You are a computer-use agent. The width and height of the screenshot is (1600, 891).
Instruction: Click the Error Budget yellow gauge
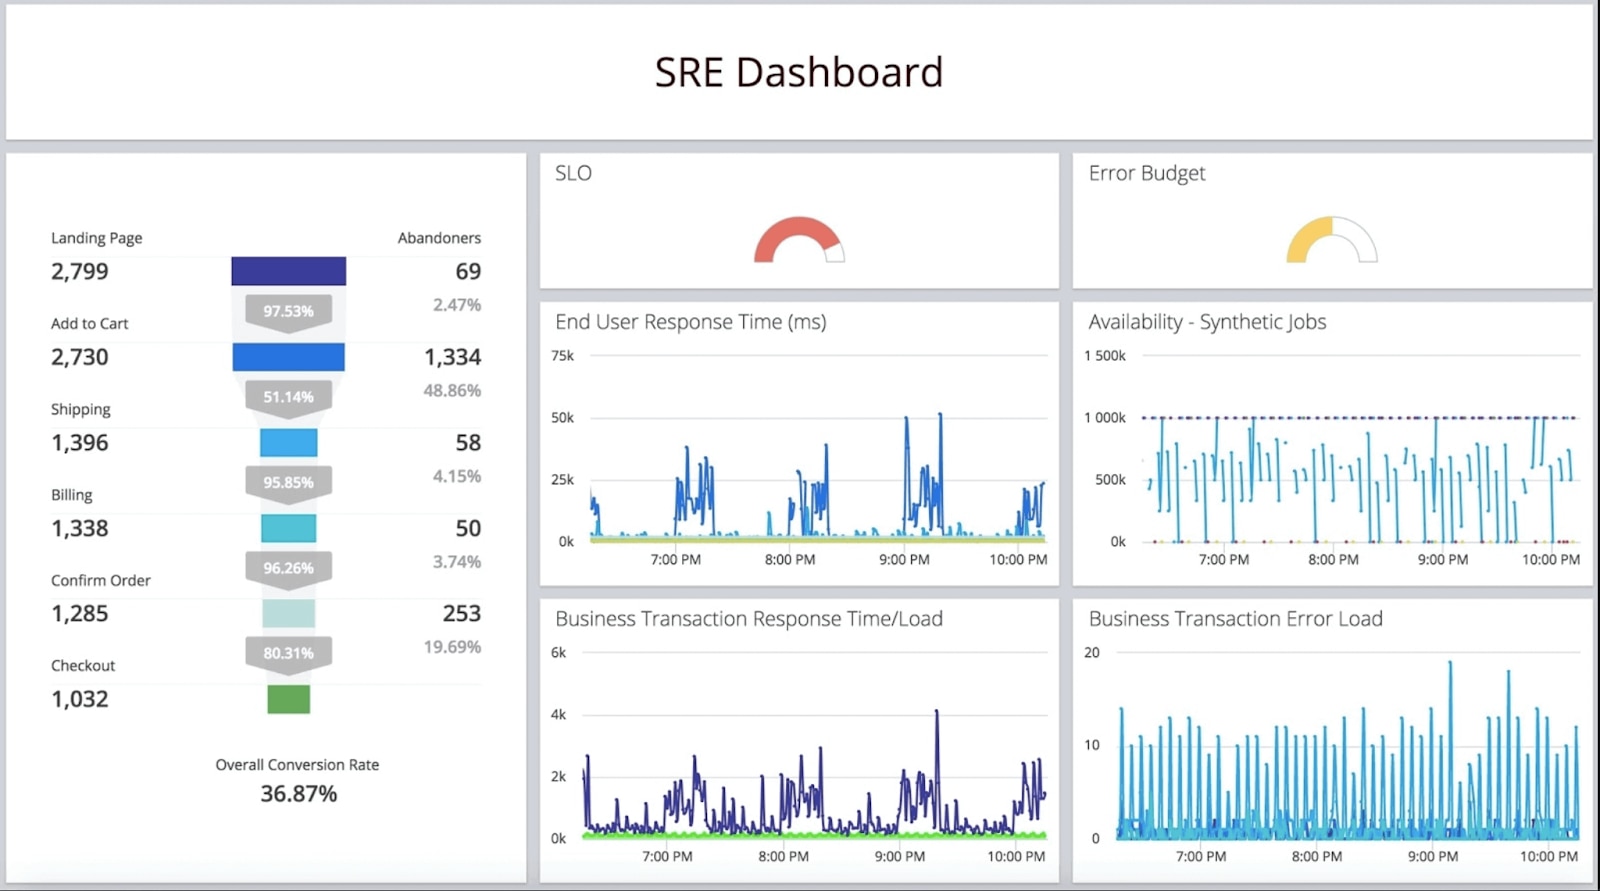pos(1332,240)
